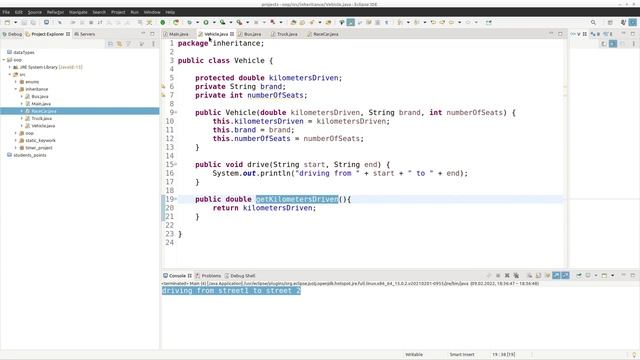Viewport: 640px width, 360px height.
Task: Open Project Explorer filter icon
Action: tap(128, 44)
